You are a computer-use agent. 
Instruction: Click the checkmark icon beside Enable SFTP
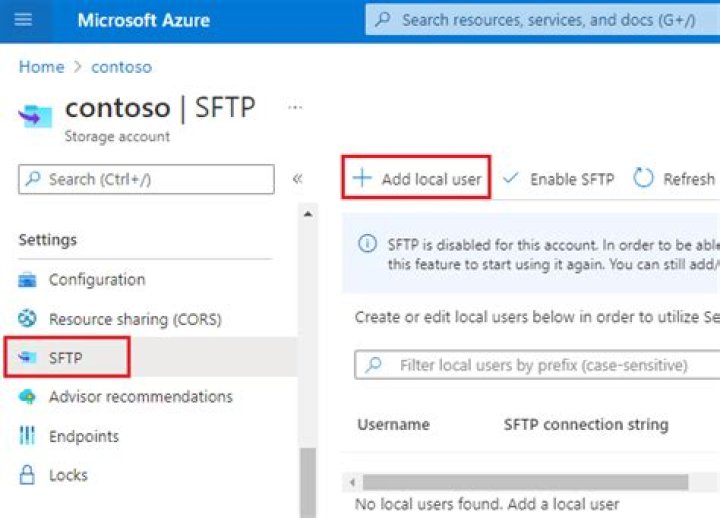click(x=510, y=178)
